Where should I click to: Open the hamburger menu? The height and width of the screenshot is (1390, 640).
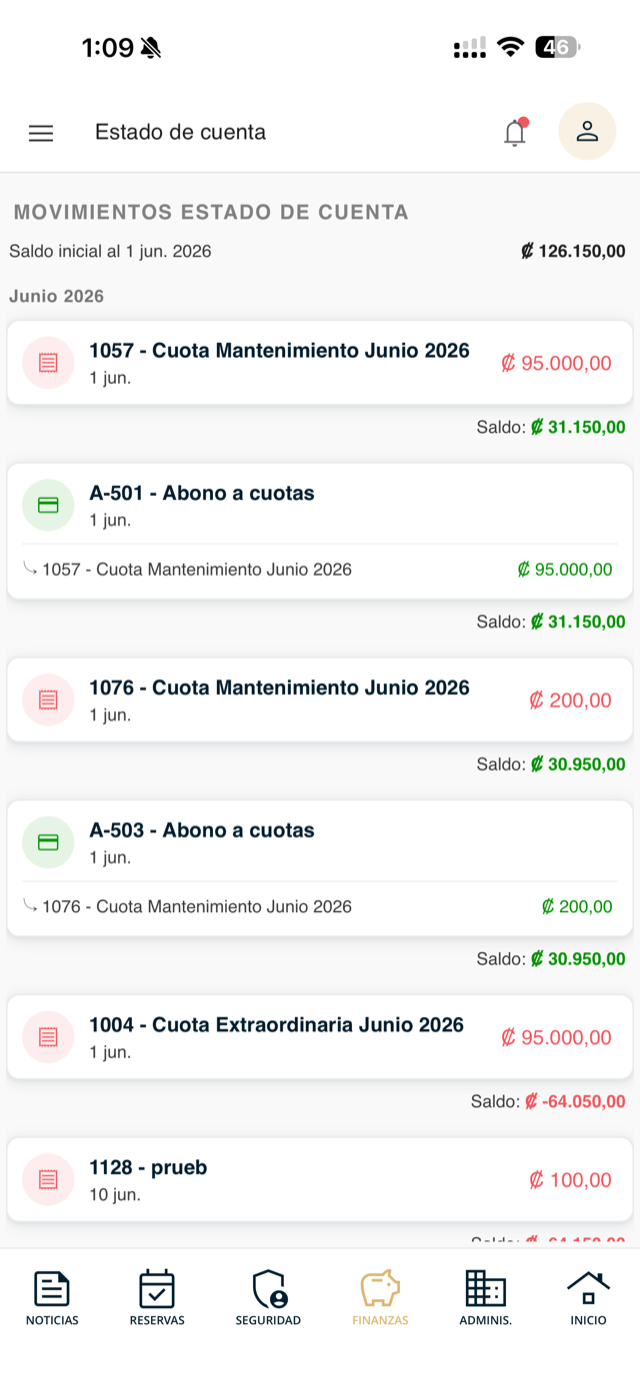click(x=41, y=133)
